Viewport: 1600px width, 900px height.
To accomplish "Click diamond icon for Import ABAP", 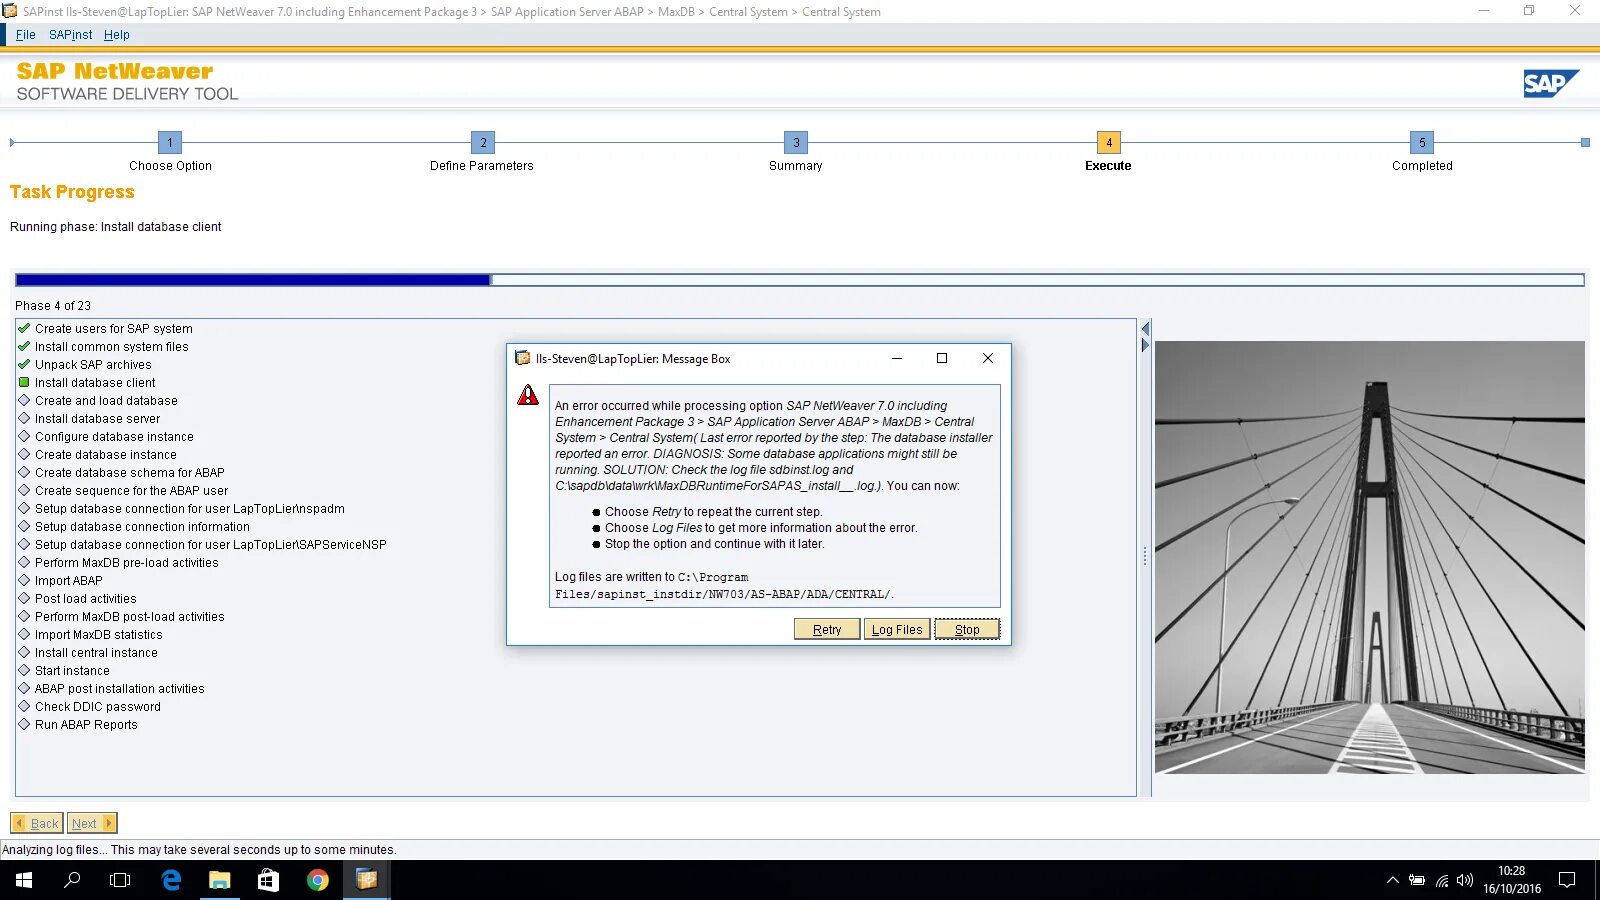I will (x=24, y=580).
